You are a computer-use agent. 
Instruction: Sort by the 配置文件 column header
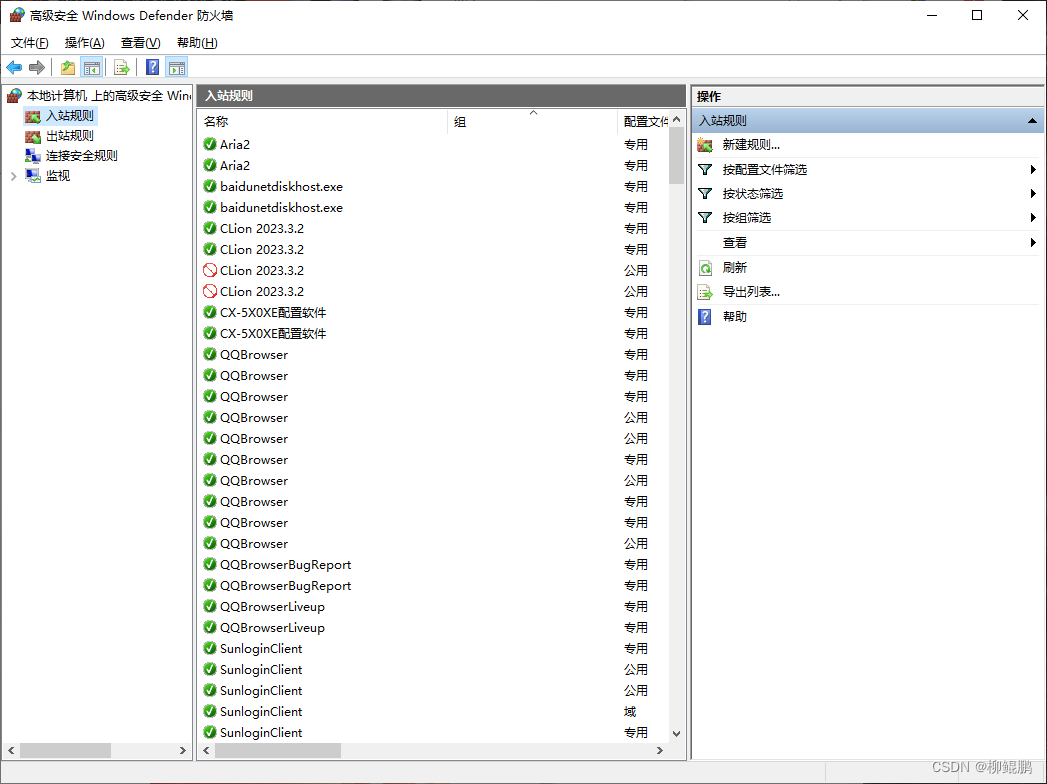point(644,122)
